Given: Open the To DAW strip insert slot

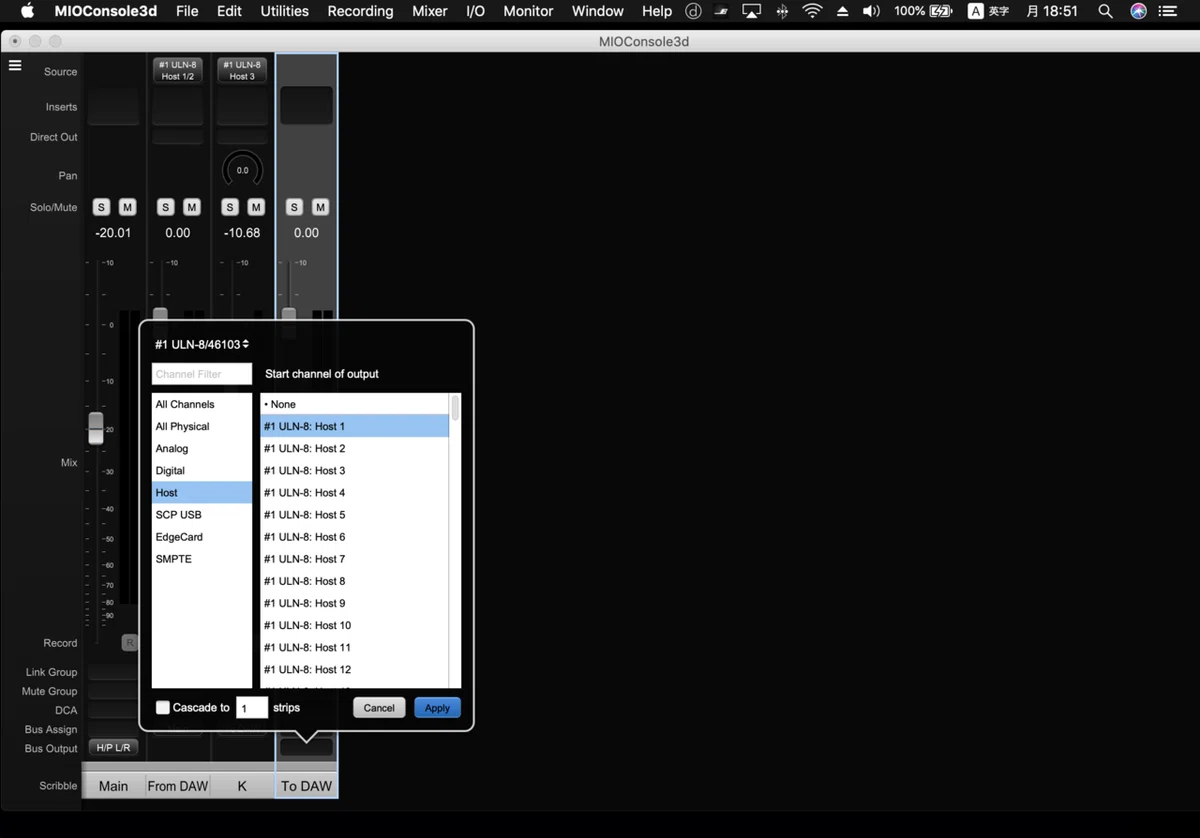Looking at the screenshot, I should pyautogui.click(x=306, y=105).
